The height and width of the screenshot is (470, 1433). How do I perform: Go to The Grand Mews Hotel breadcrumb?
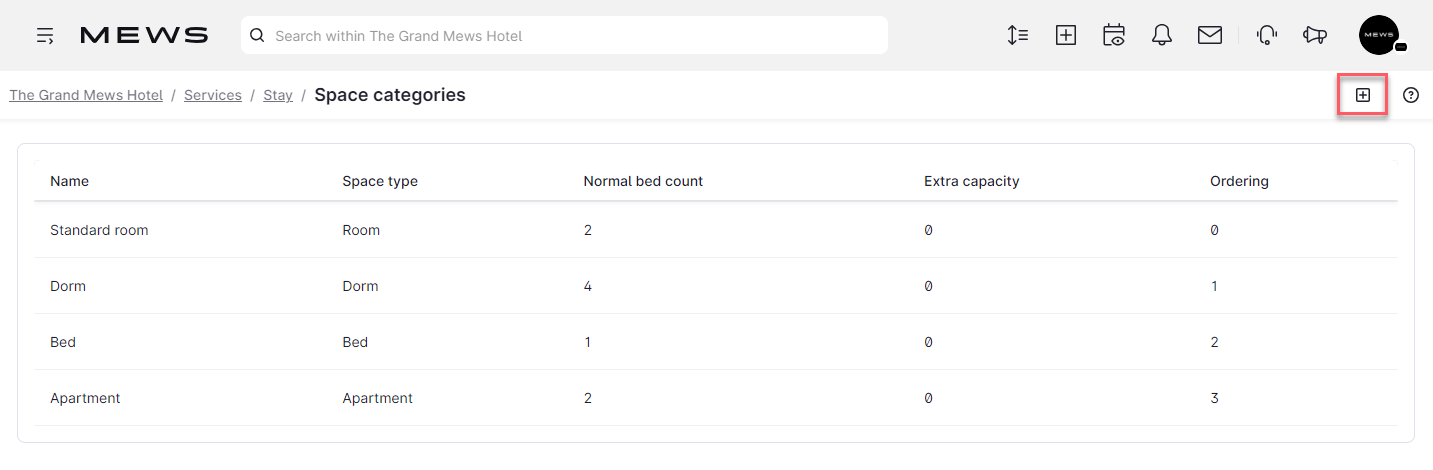click(x=86, y=95)
